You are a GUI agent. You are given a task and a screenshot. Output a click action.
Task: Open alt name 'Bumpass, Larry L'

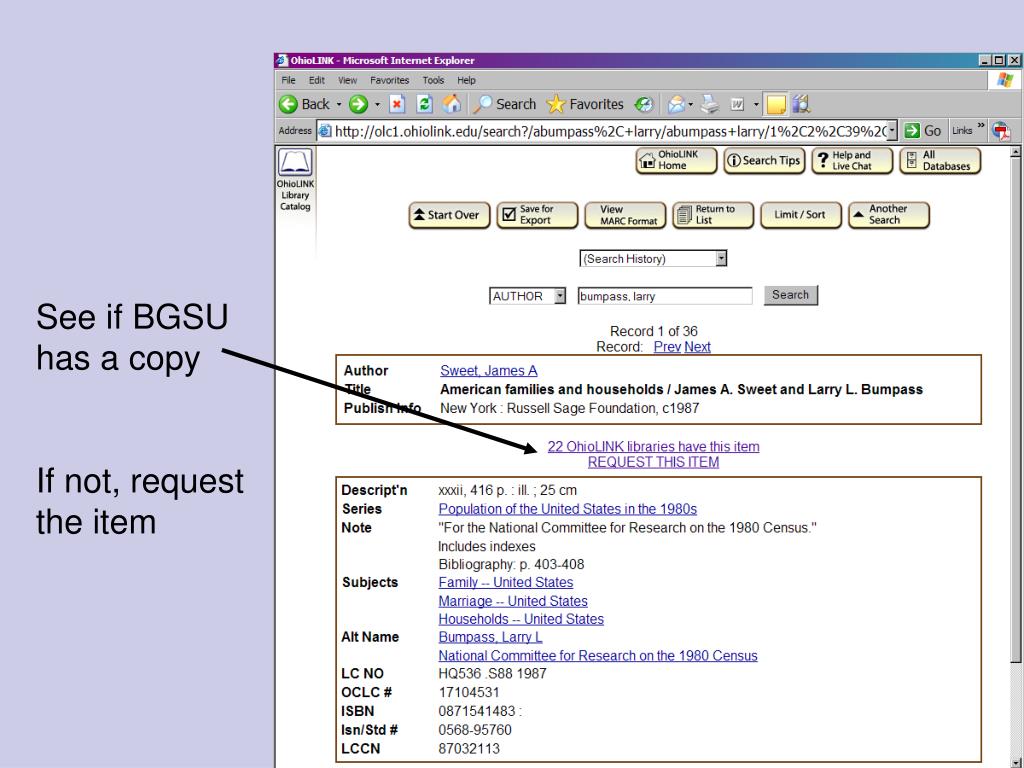(490, 637)
